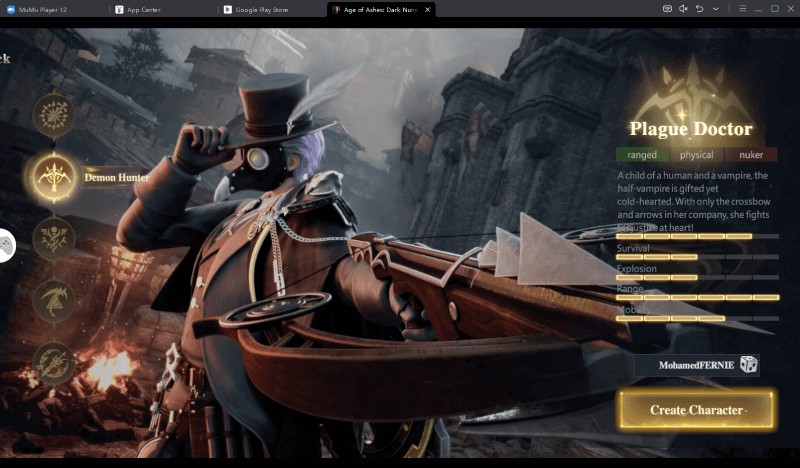
Task: Click the Survival stat bar
Action: [x=697, y=257]
